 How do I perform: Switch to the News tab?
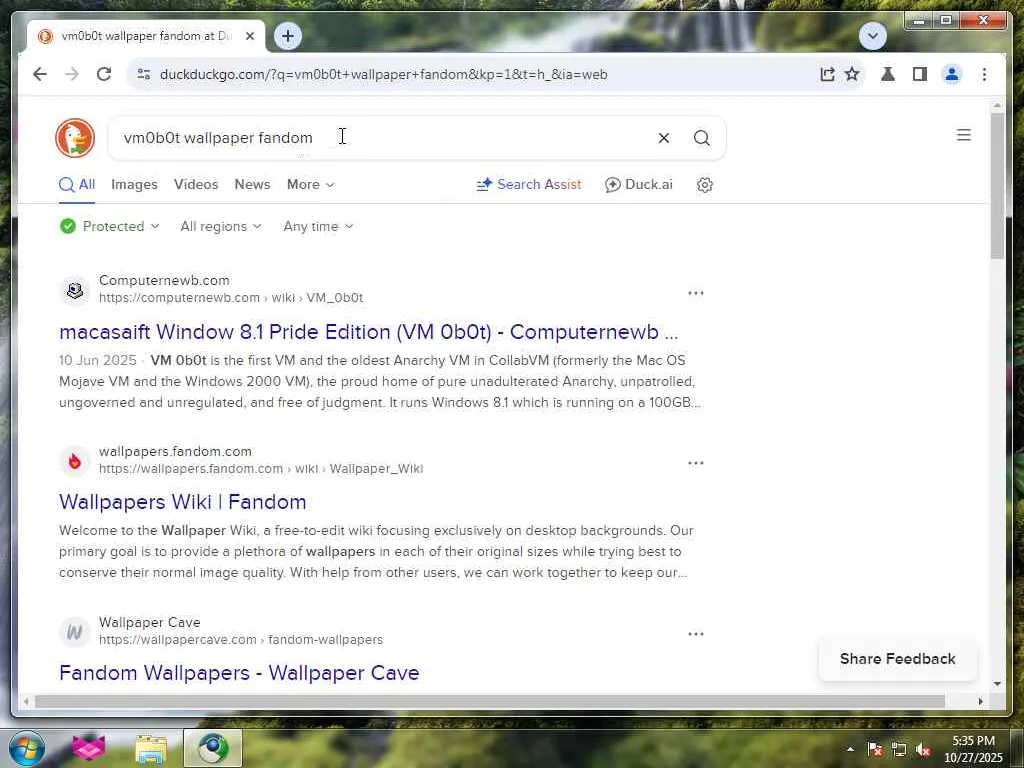pos(252,185)
